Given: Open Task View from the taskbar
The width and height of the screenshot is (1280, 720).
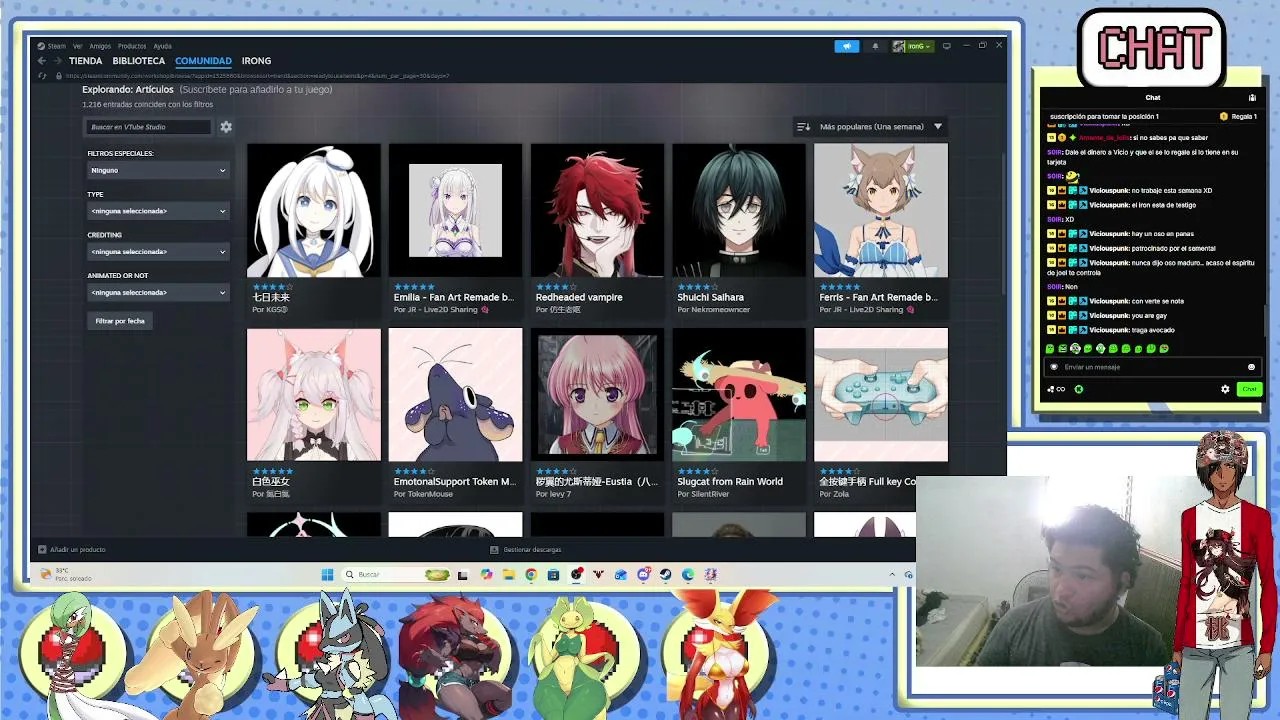Looking at the screenshot, I should tap(462, 574).
